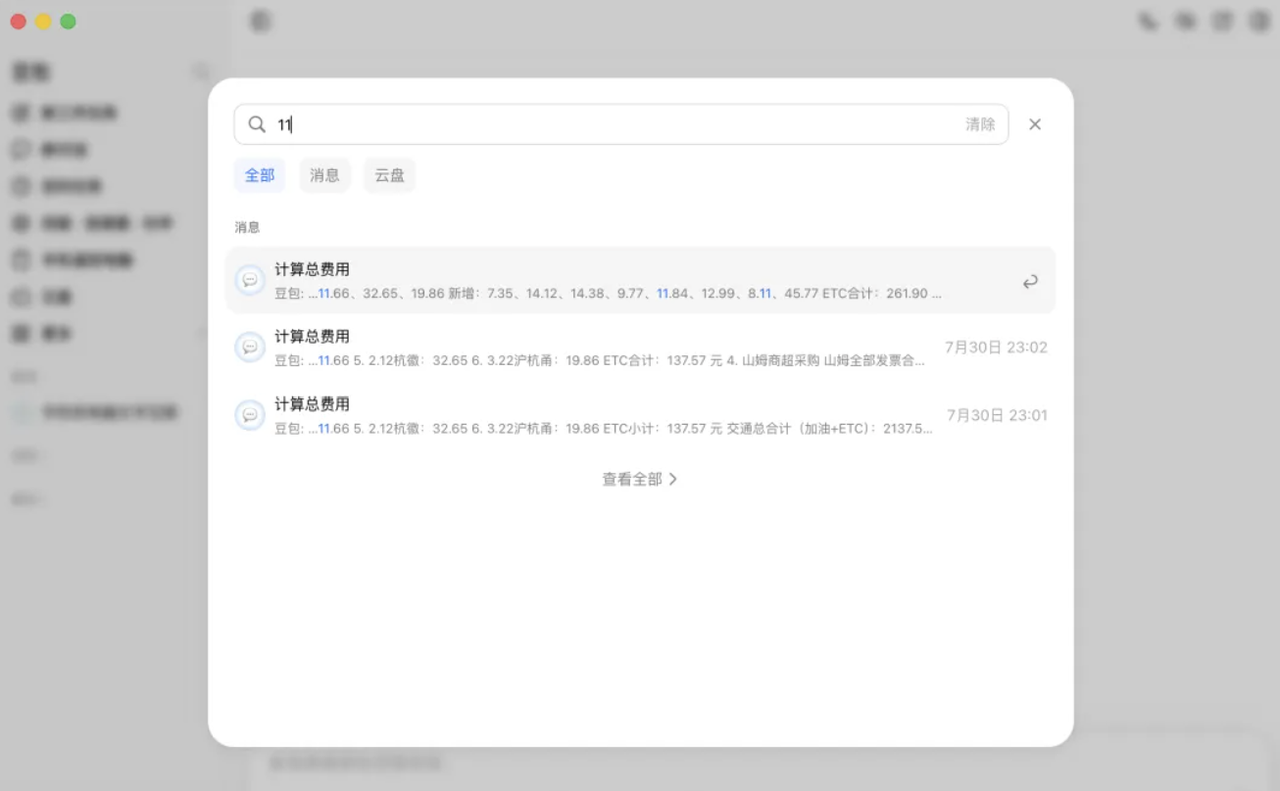This screenshot has height=791, width=1280.
Task: Switch to the 全部 filter tab
Action: pos(260,175)
